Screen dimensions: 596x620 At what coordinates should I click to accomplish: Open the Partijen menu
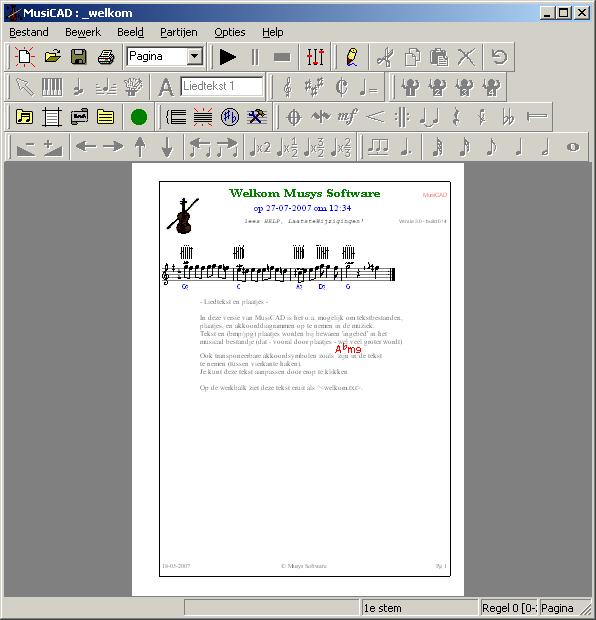click(x=178, y=32)
